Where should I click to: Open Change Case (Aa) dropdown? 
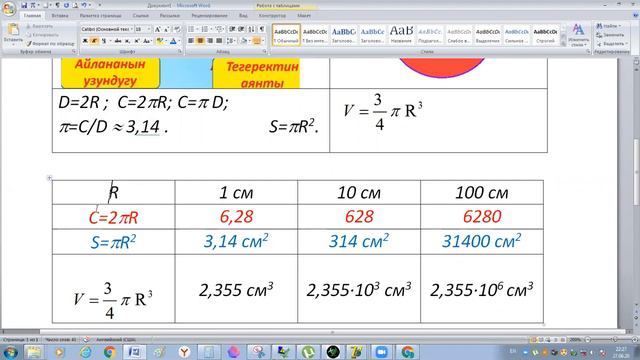147,41
